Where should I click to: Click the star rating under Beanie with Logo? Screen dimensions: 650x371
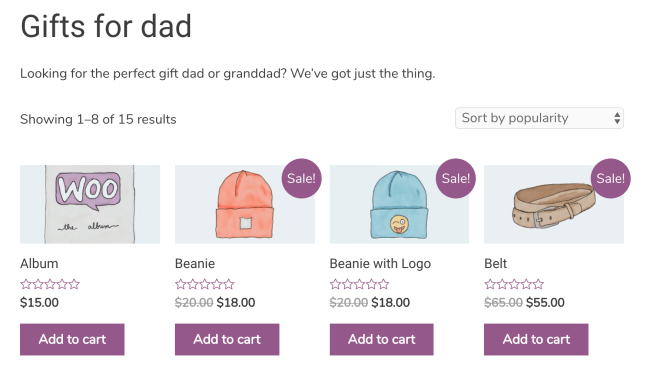tap(359, 284)
